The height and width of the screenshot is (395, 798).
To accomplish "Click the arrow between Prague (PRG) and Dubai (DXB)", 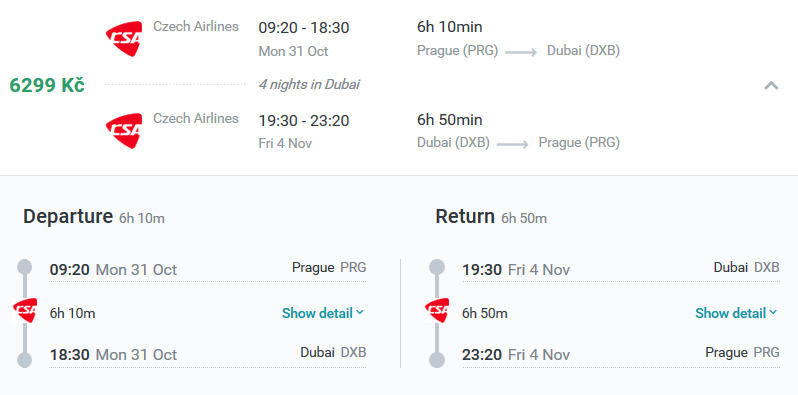I will [x=521, y=52].
